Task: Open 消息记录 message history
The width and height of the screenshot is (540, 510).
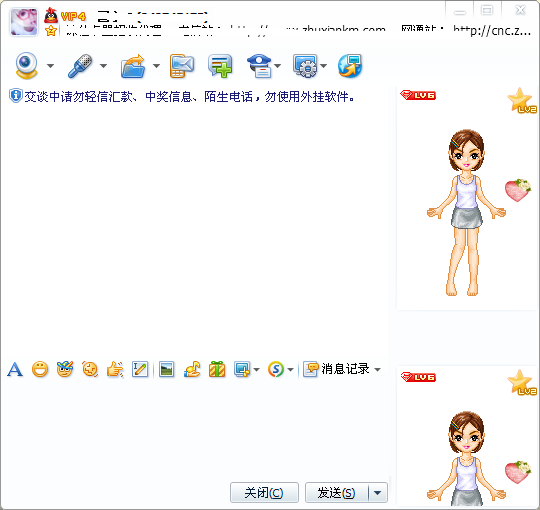Action: point(336,369)
